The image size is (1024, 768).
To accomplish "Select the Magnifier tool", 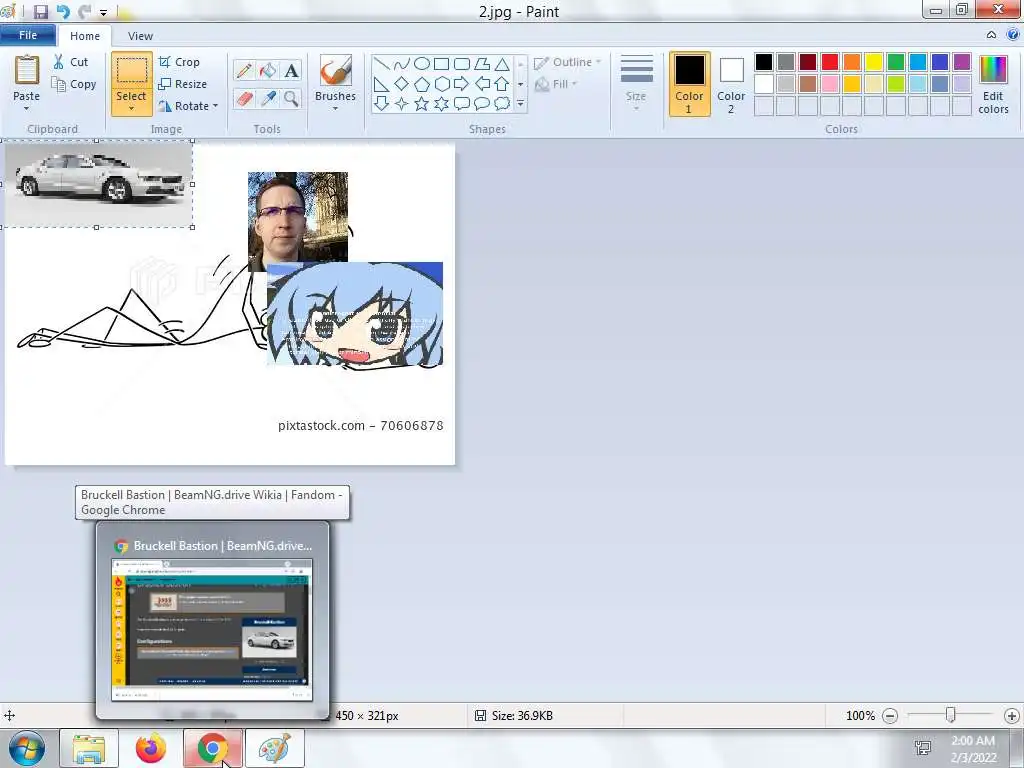I will [291, 99].
